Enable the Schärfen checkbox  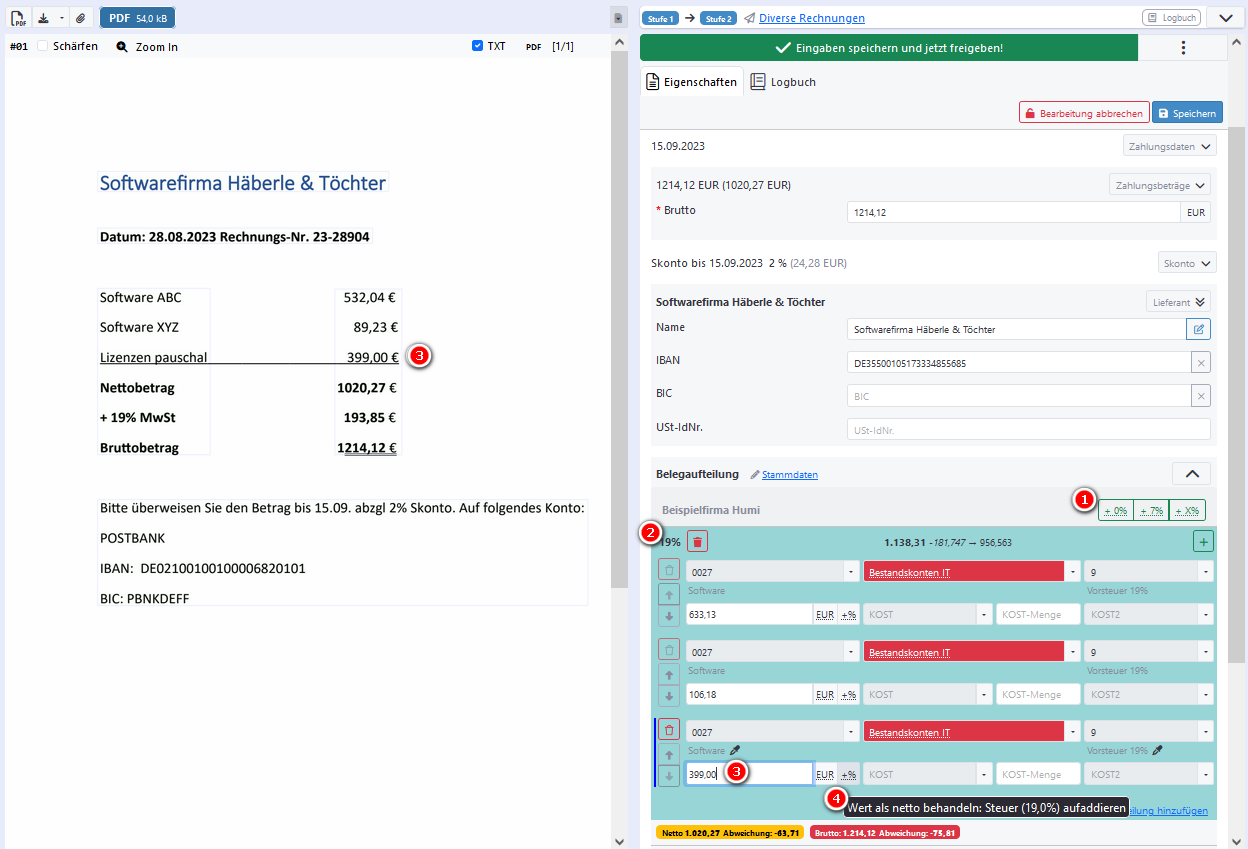(x=42, y=46)
